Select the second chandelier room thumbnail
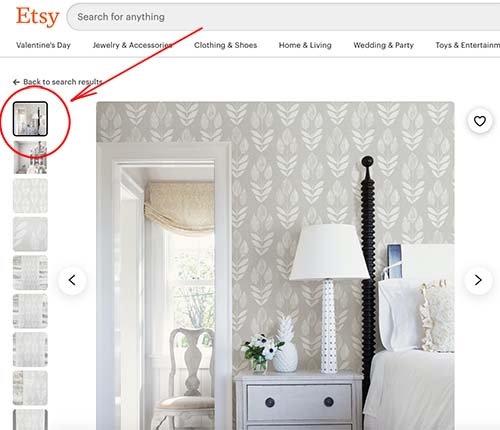500x430 pixels. coord(30,157)
